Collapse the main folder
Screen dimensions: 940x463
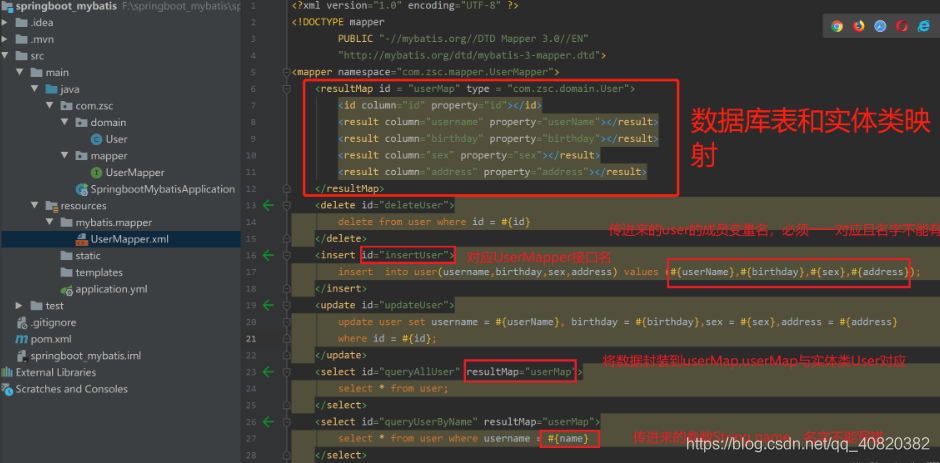(20, 73)
